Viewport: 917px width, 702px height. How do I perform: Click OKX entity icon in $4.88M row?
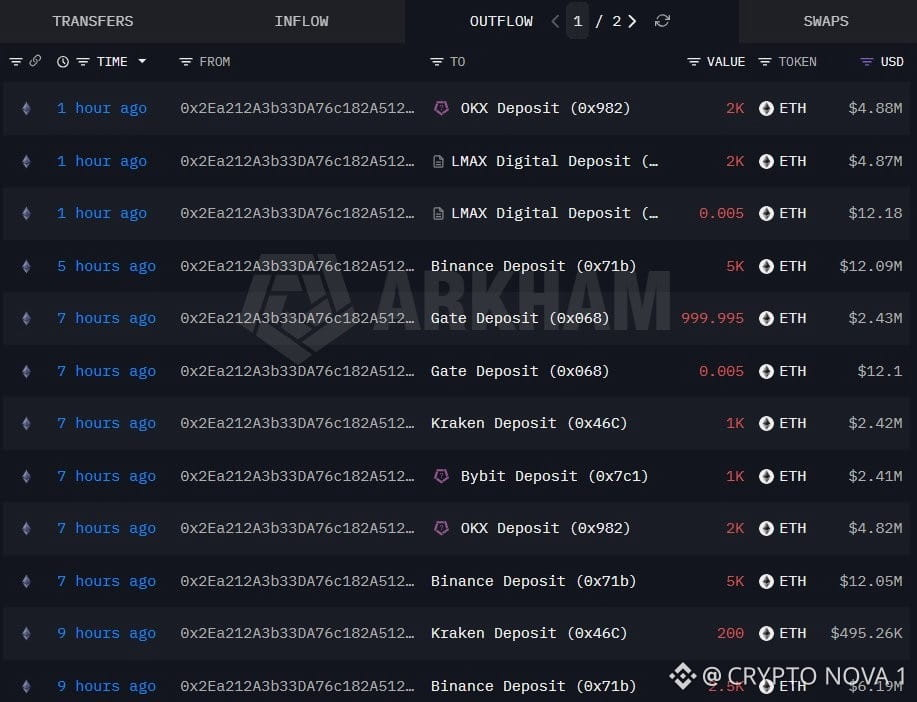click(x=441, y=108)
